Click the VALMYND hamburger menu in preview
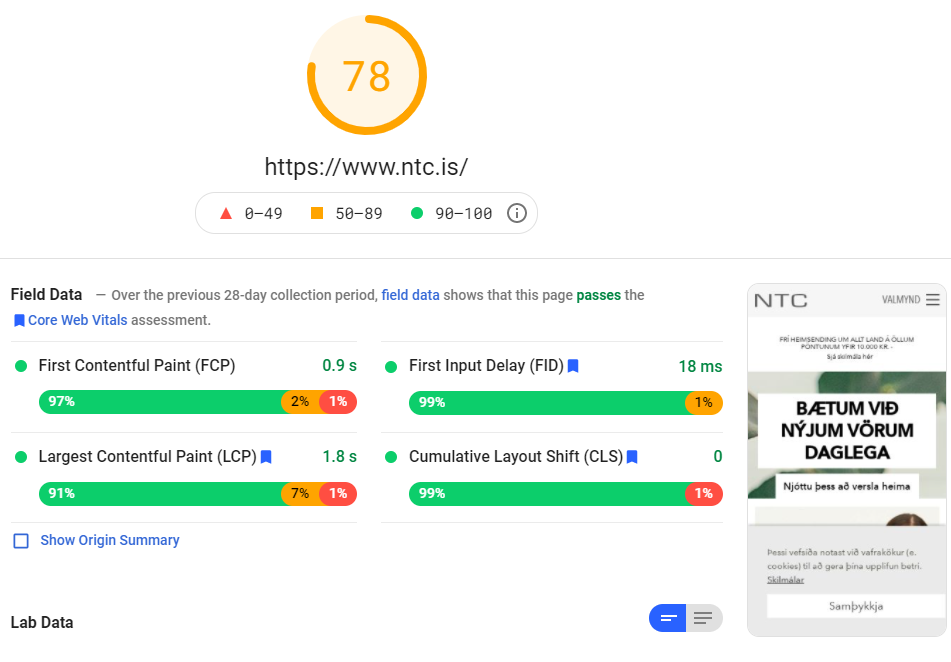This screenshot has height=662, width=951. click(932, 300)
